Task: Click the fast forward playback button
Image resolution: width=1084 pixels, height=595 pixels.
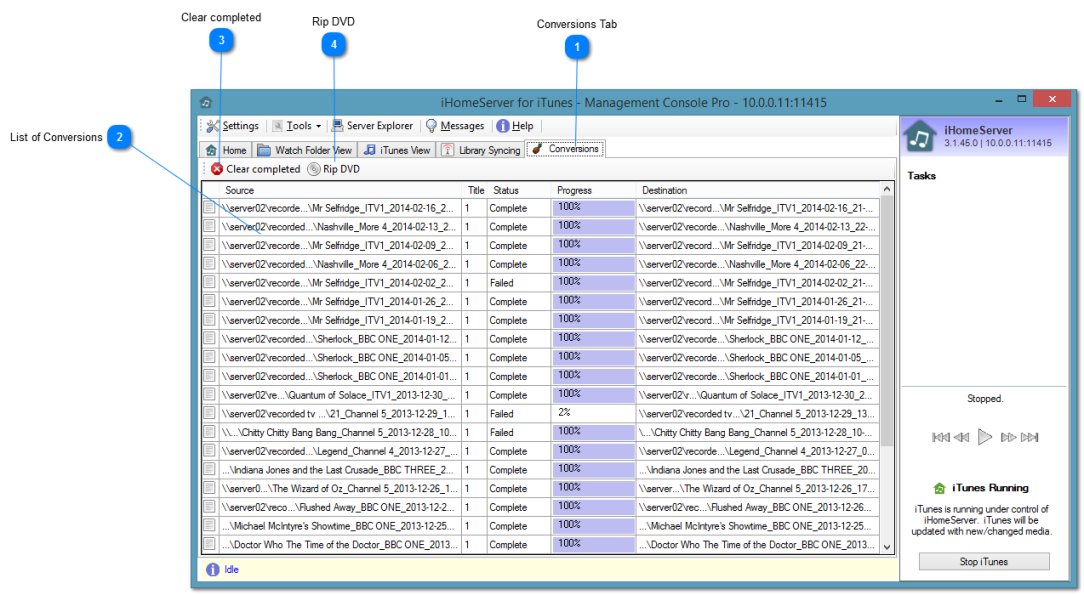Action: tap(1008, 437)
